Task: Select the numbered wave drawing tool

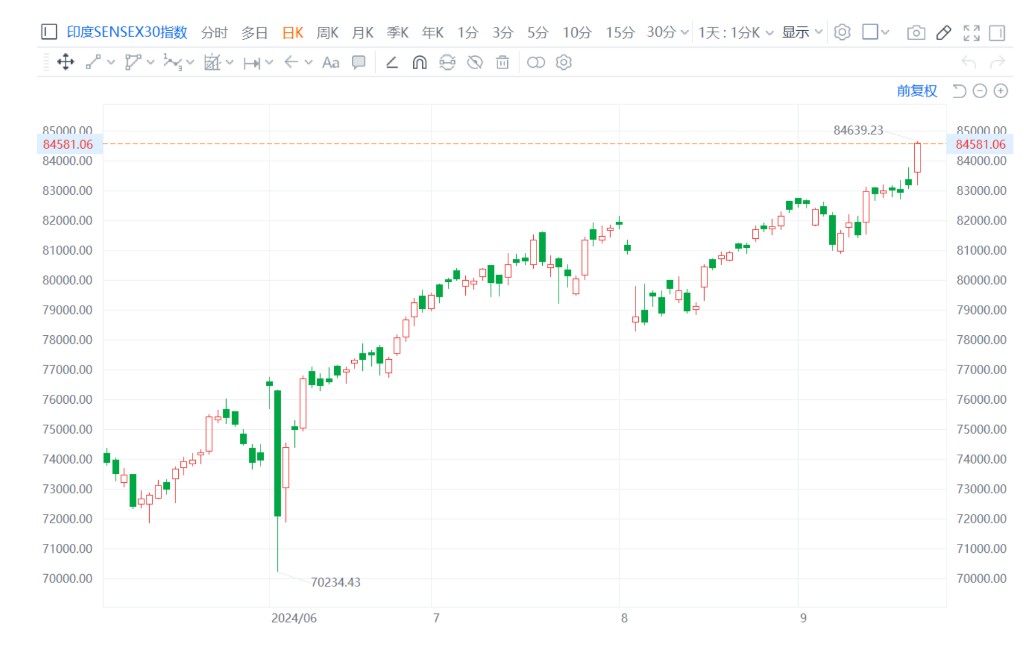Action: (172, 62)
